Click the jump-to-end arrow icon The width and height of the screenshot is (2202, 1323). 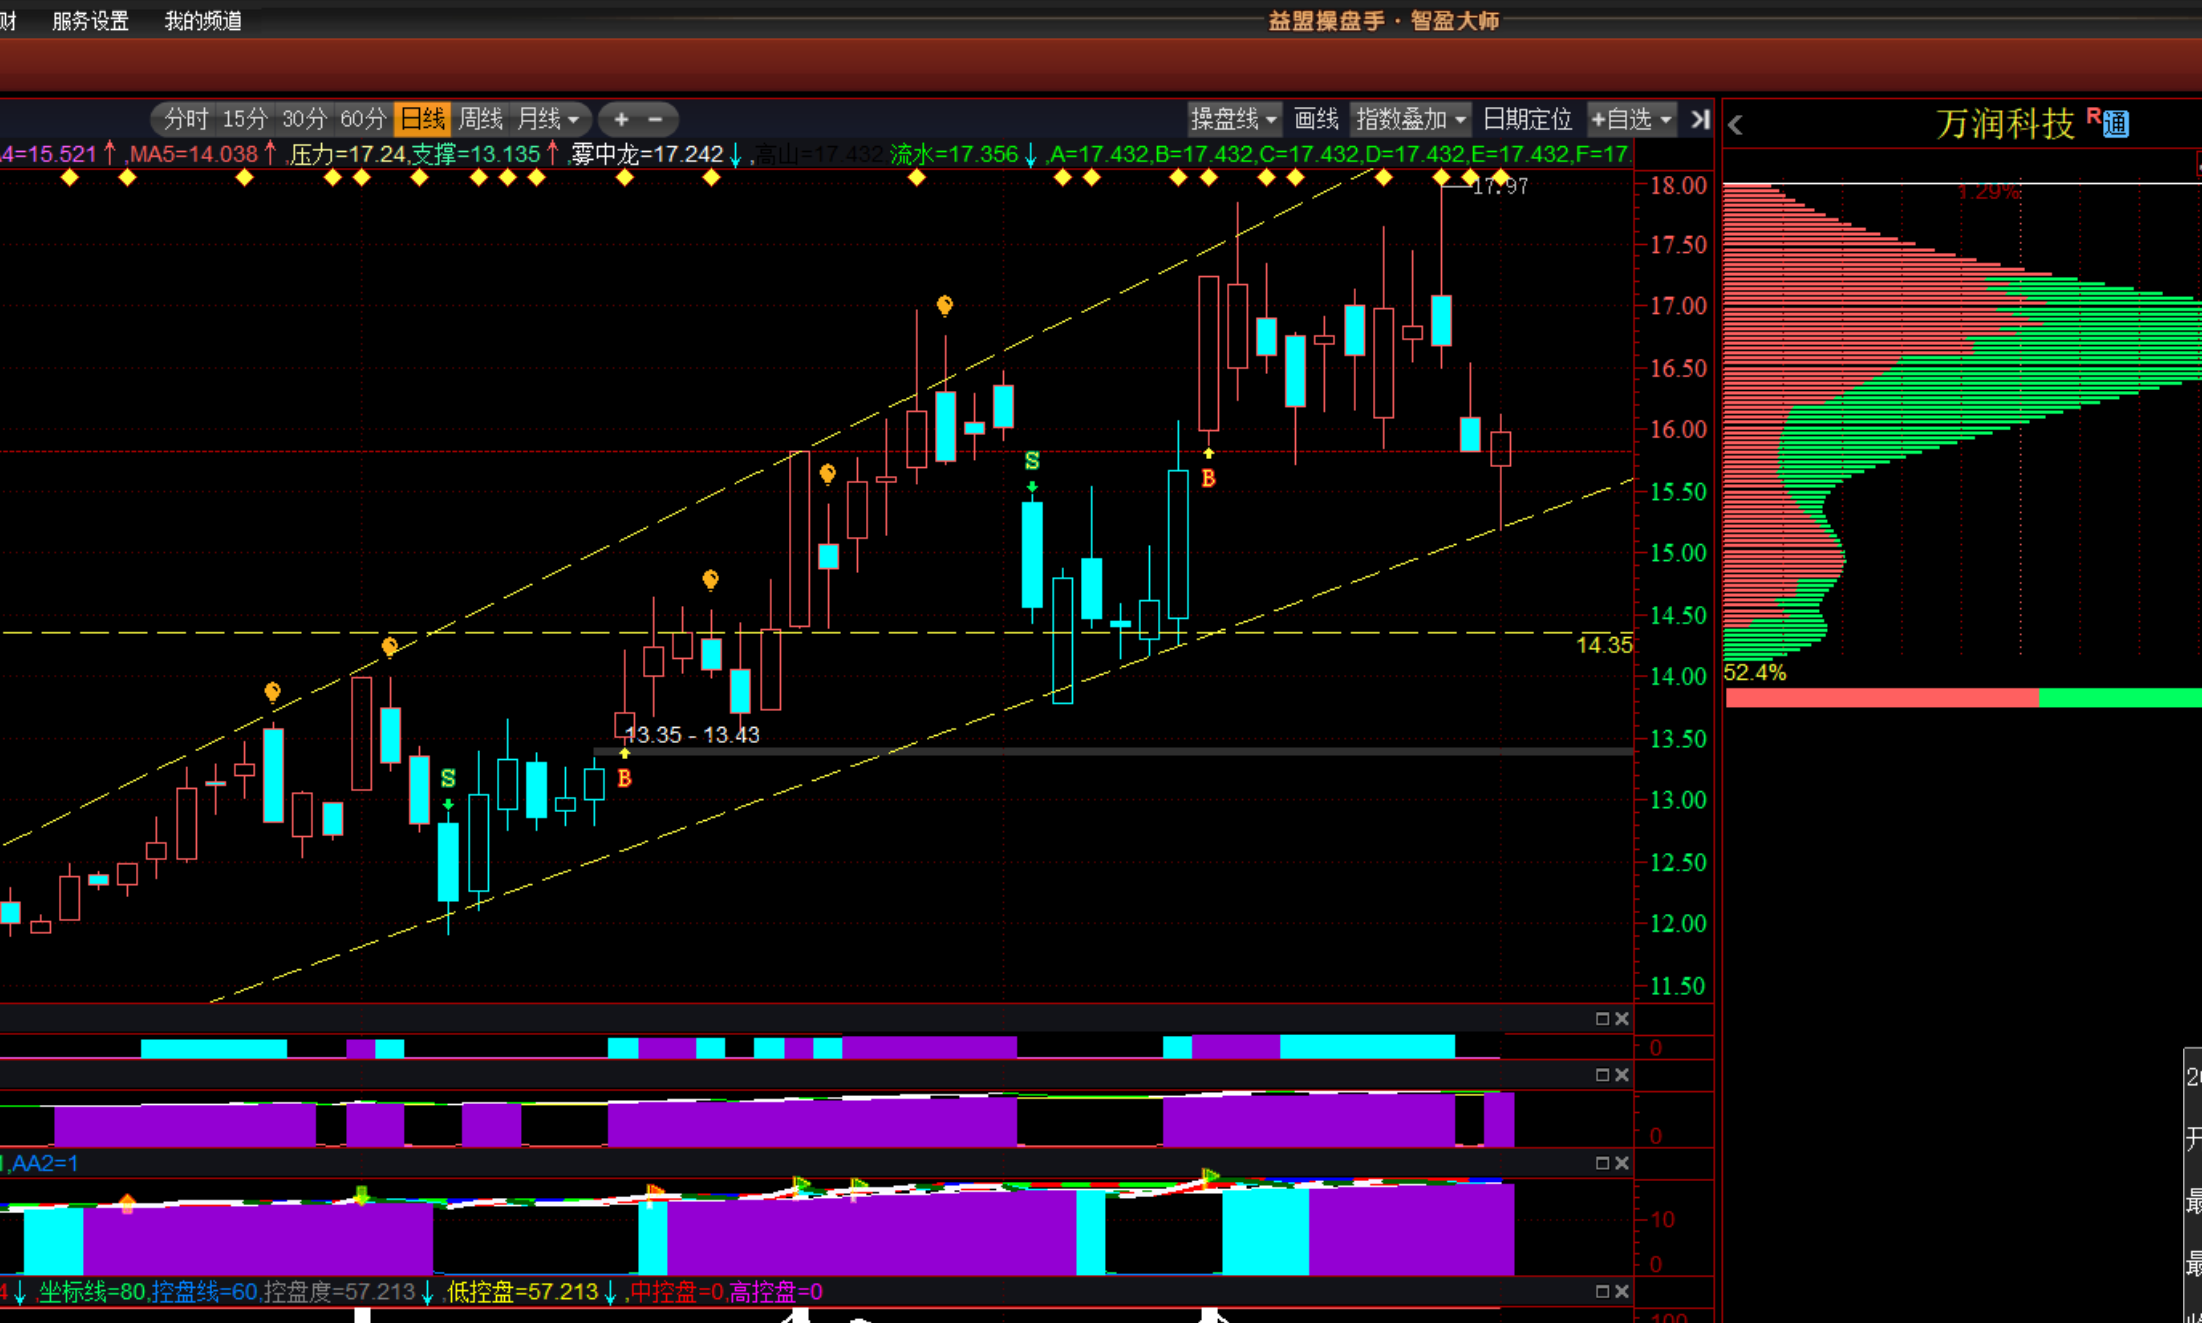[x=1699, y=120]
